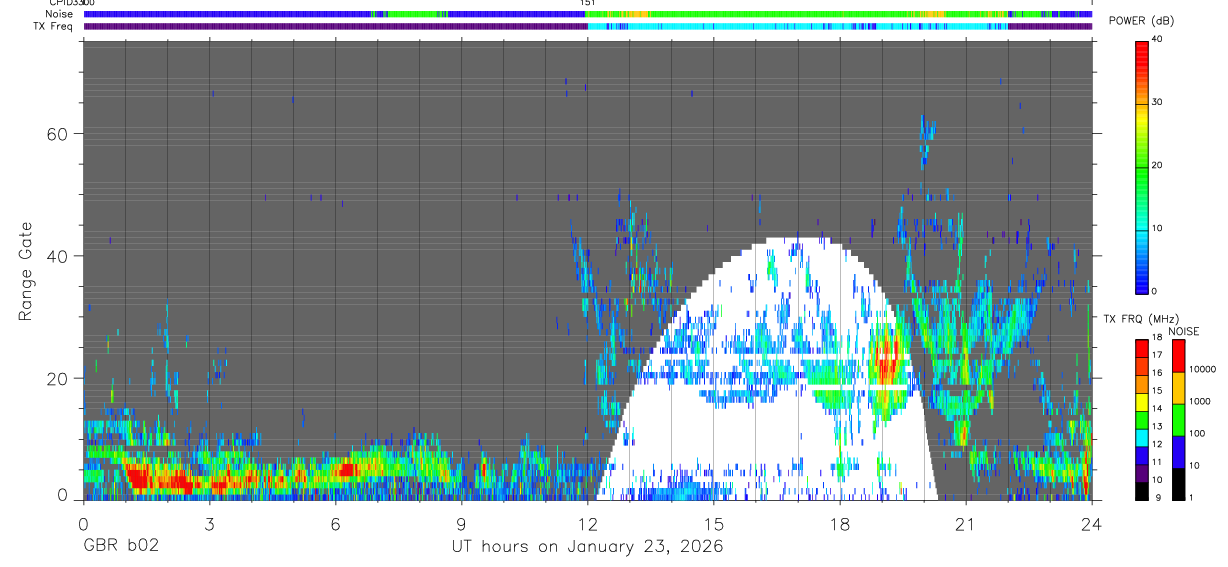Click the green 13–14 MHz frequency swatch
Viewport: 1228px width, 567px height.
(1142, 420)
